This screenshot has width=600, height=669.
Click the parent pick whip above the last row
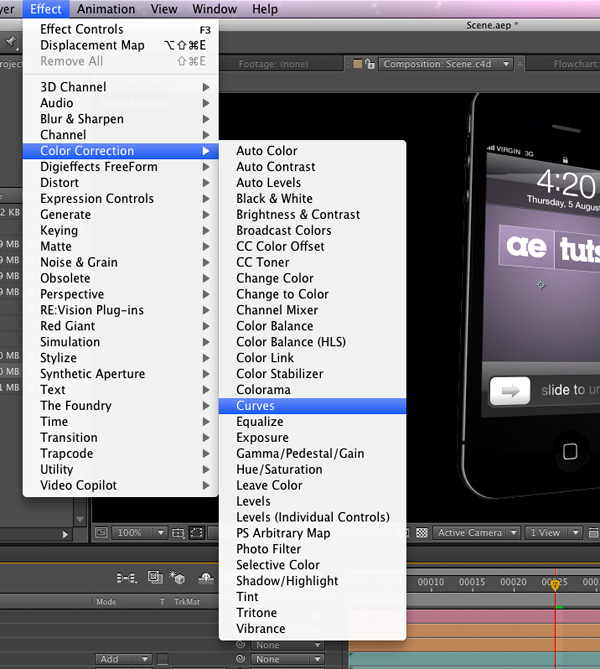[x=241, y=644]
